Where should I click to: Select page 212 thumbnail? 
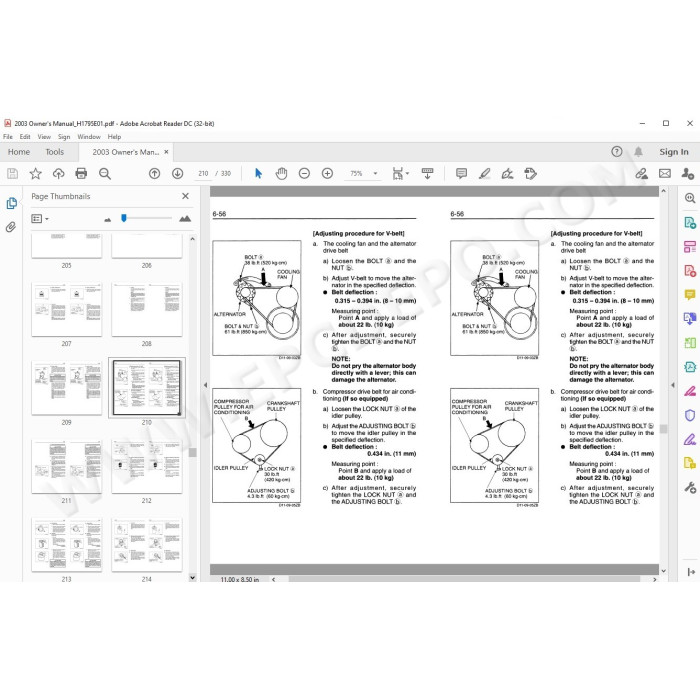147,467
